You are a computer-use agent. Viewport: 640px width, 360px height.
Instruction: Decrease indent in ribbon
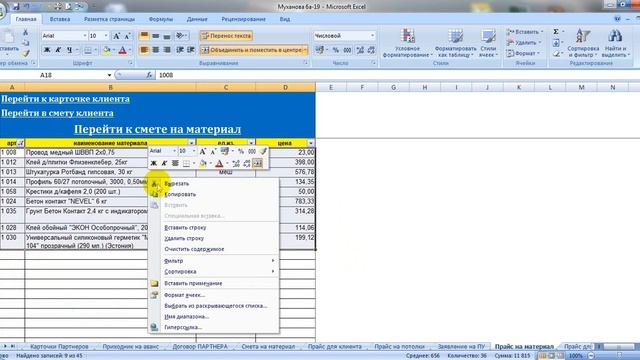[180, 50]
